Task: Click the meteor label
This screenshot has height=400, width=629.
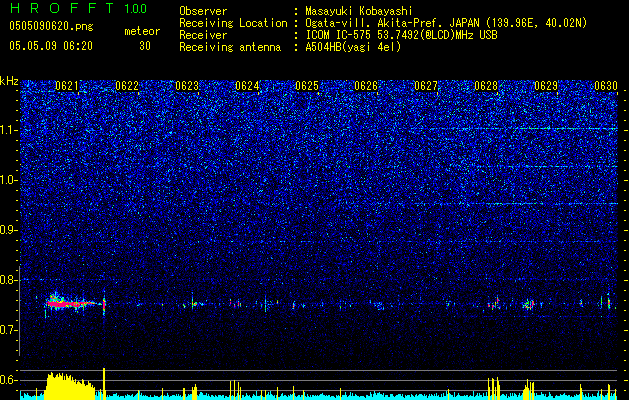Action: pos(142,31)
